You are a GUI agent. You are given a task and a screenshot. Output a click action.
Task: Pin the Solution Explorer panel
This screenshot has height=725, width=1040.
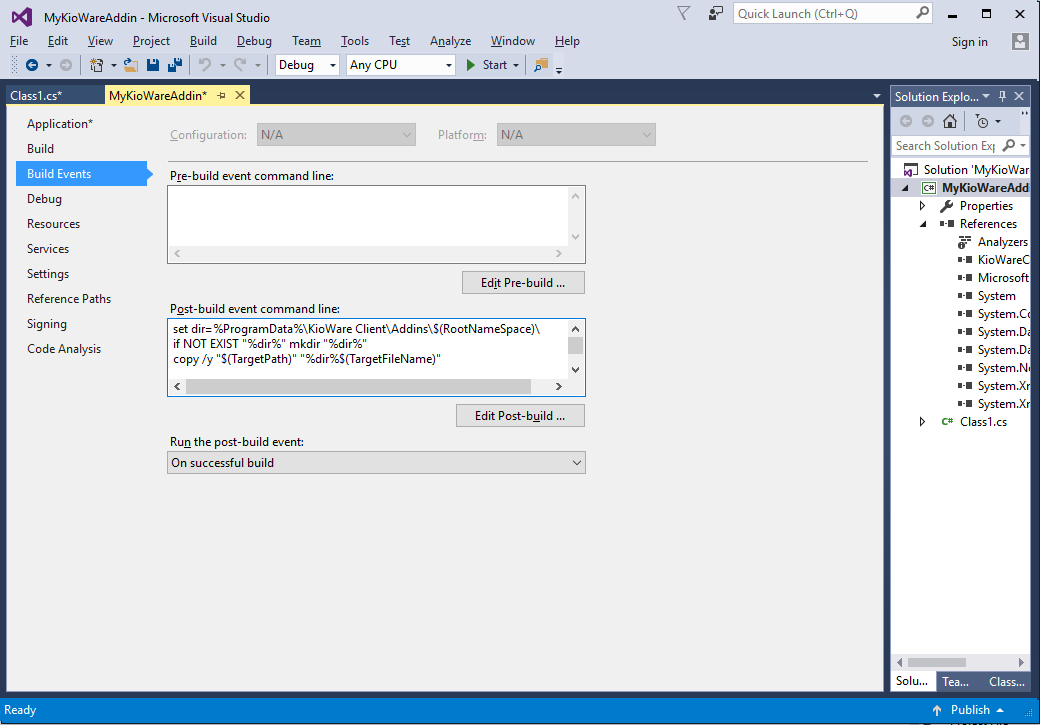(1002, 96)
